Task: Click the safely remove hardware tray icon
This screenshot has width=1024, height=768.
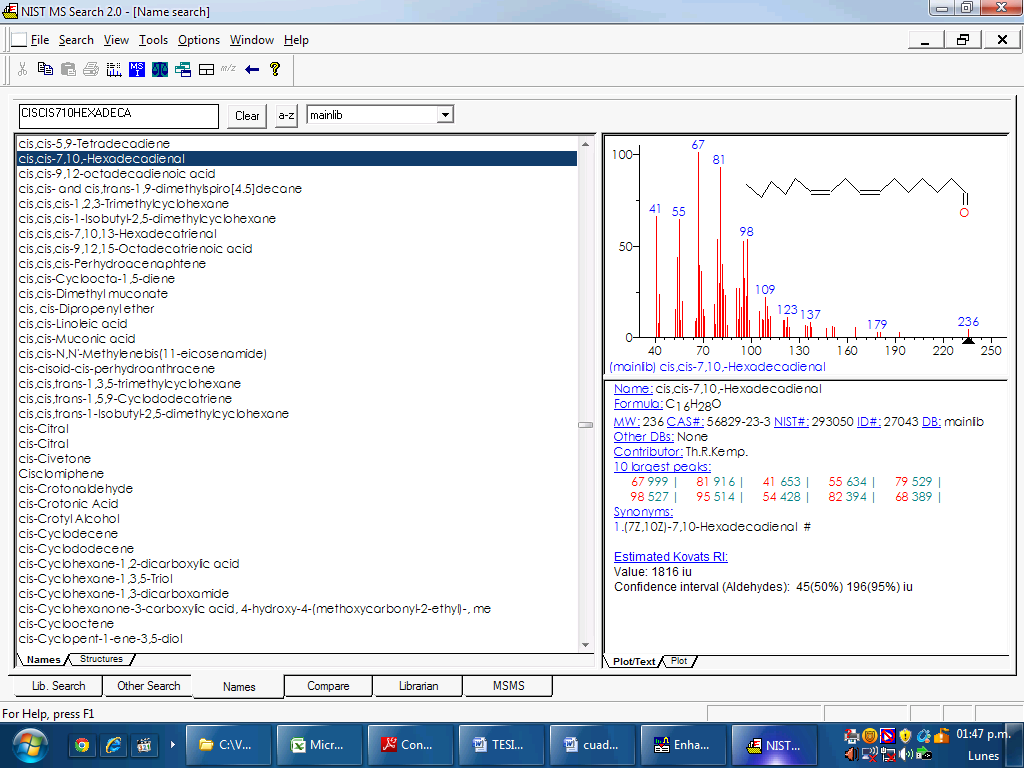Action: point(924,754)
